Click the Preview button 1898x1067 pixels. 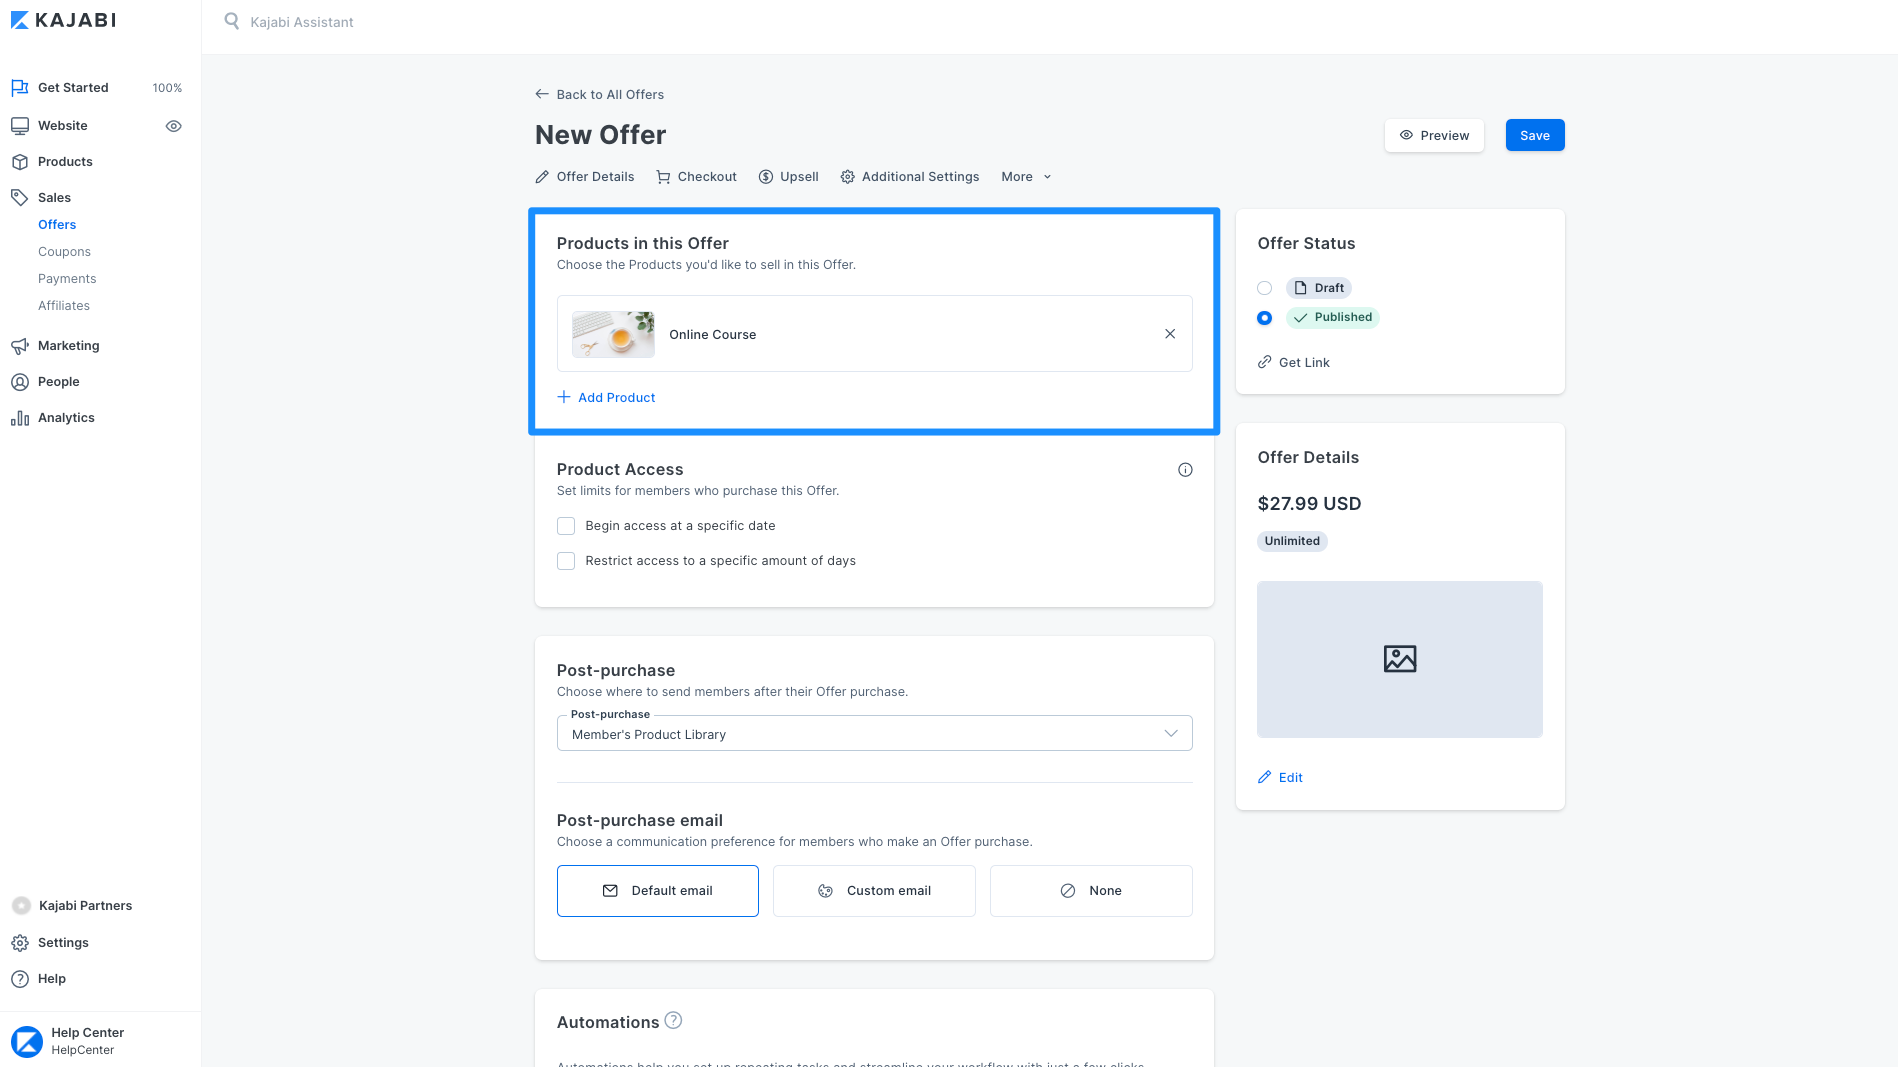point(1434,135)
